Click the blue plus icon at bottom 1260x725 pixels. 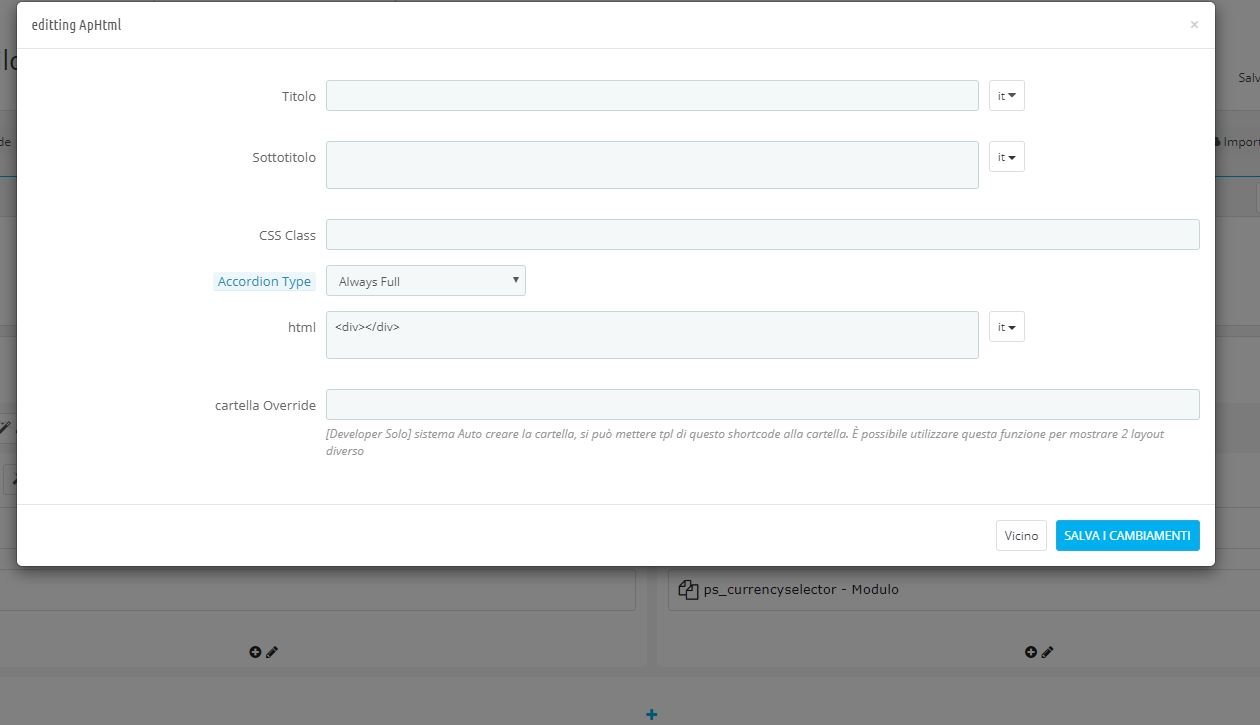[x=652, y=714]
